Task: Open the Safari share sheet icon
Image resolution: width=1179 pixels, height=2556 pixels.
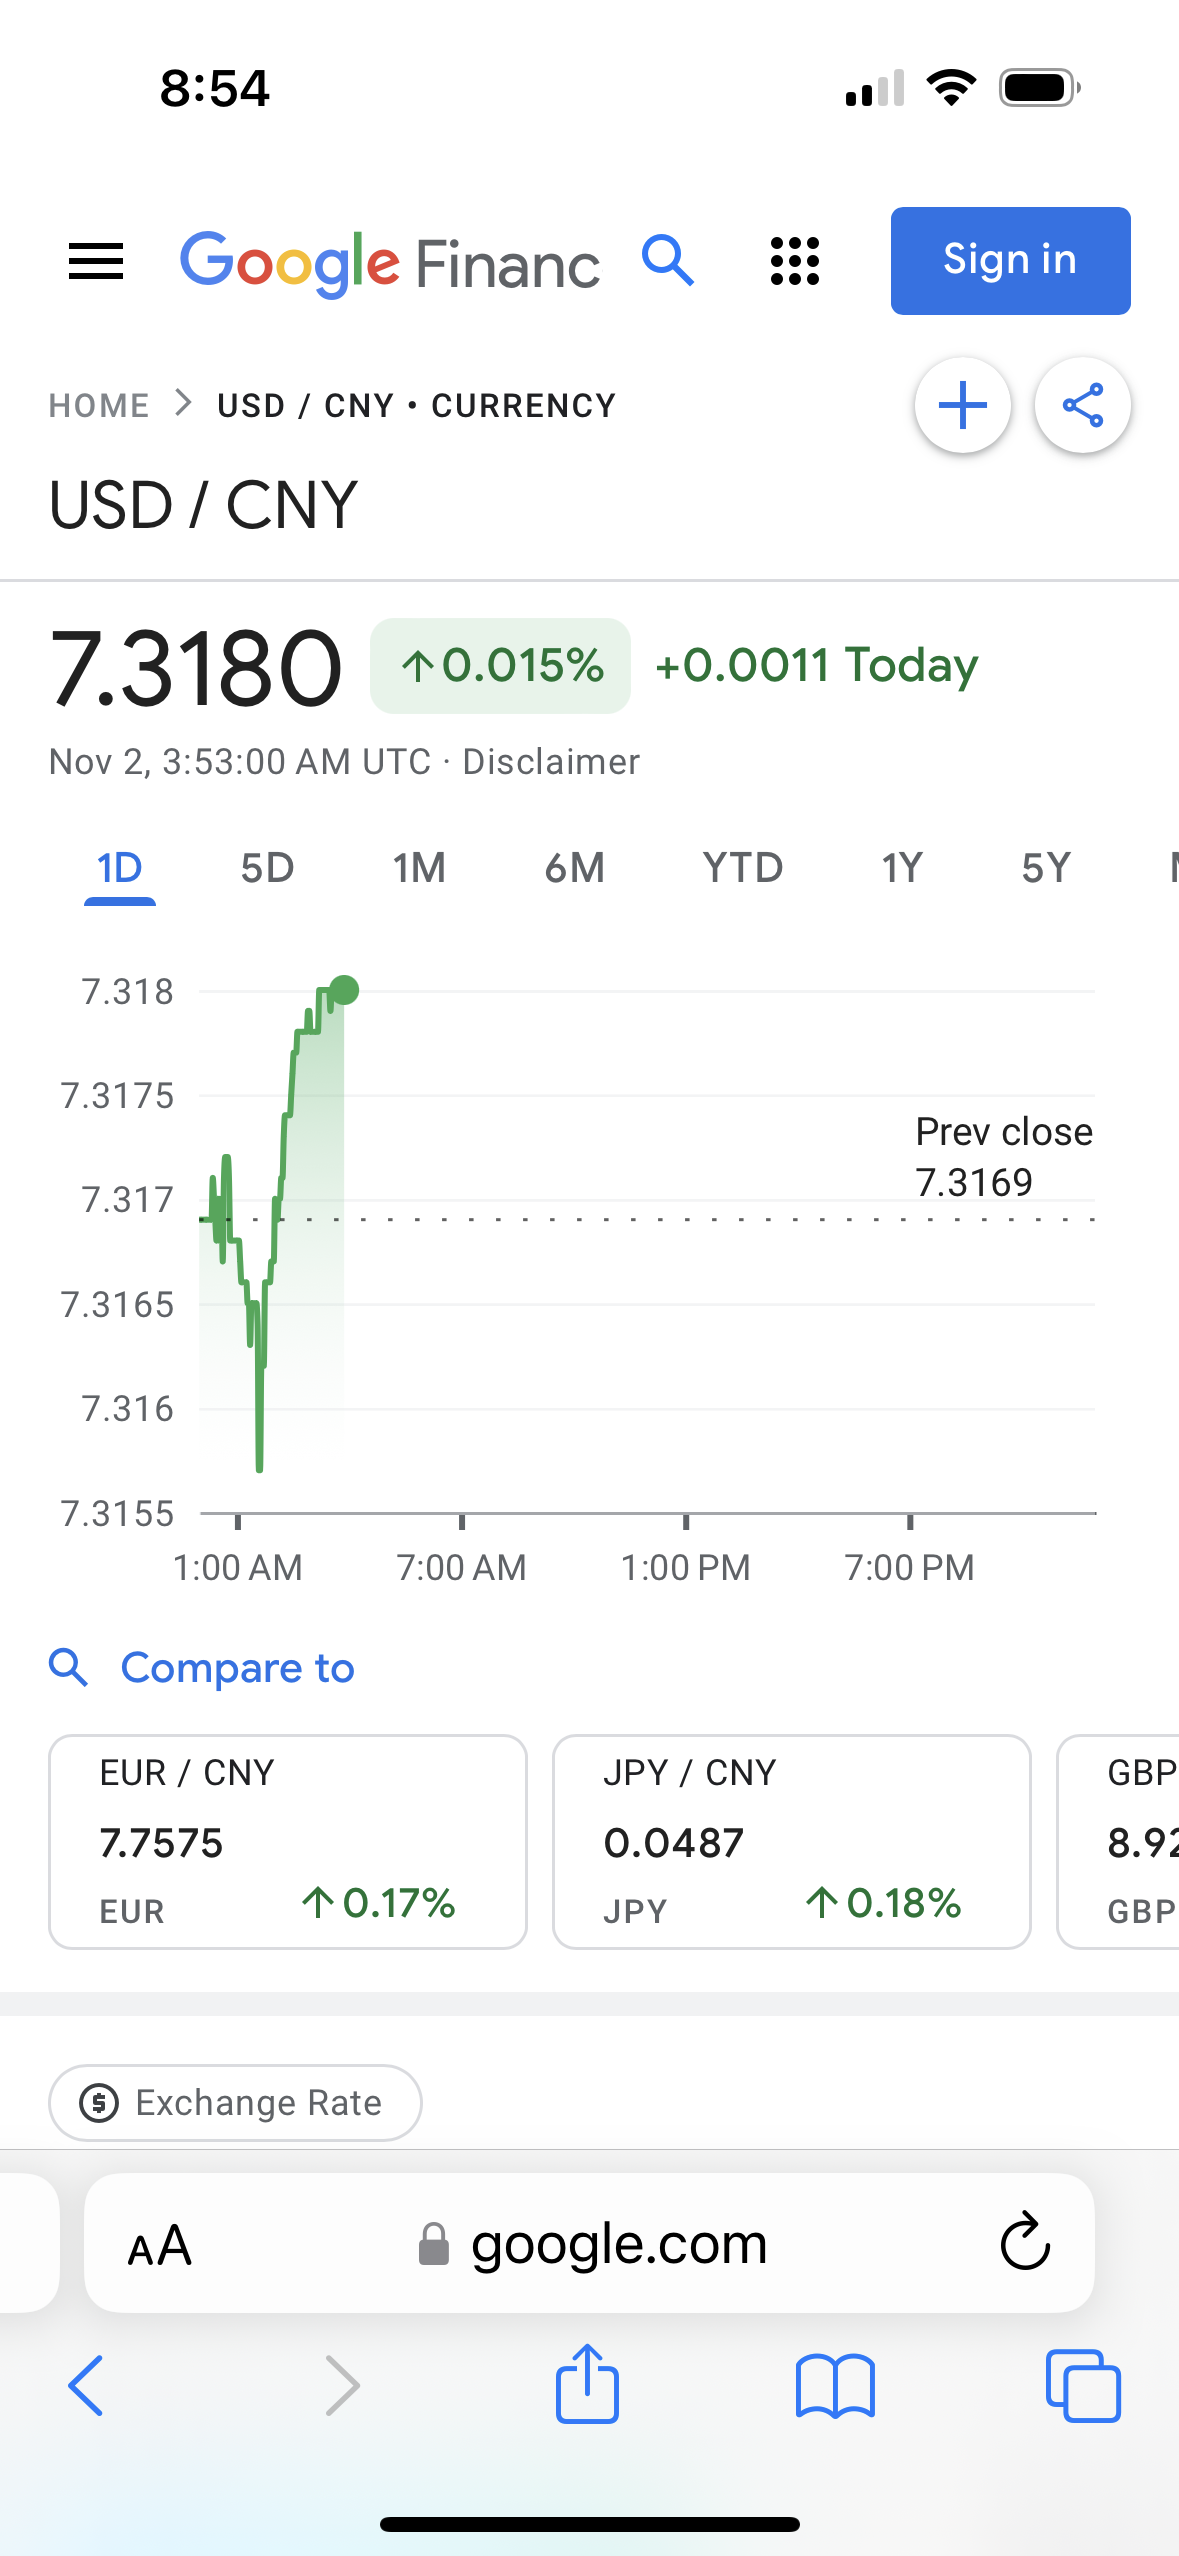Action: pyautogui.click(x=587, y=2384)
